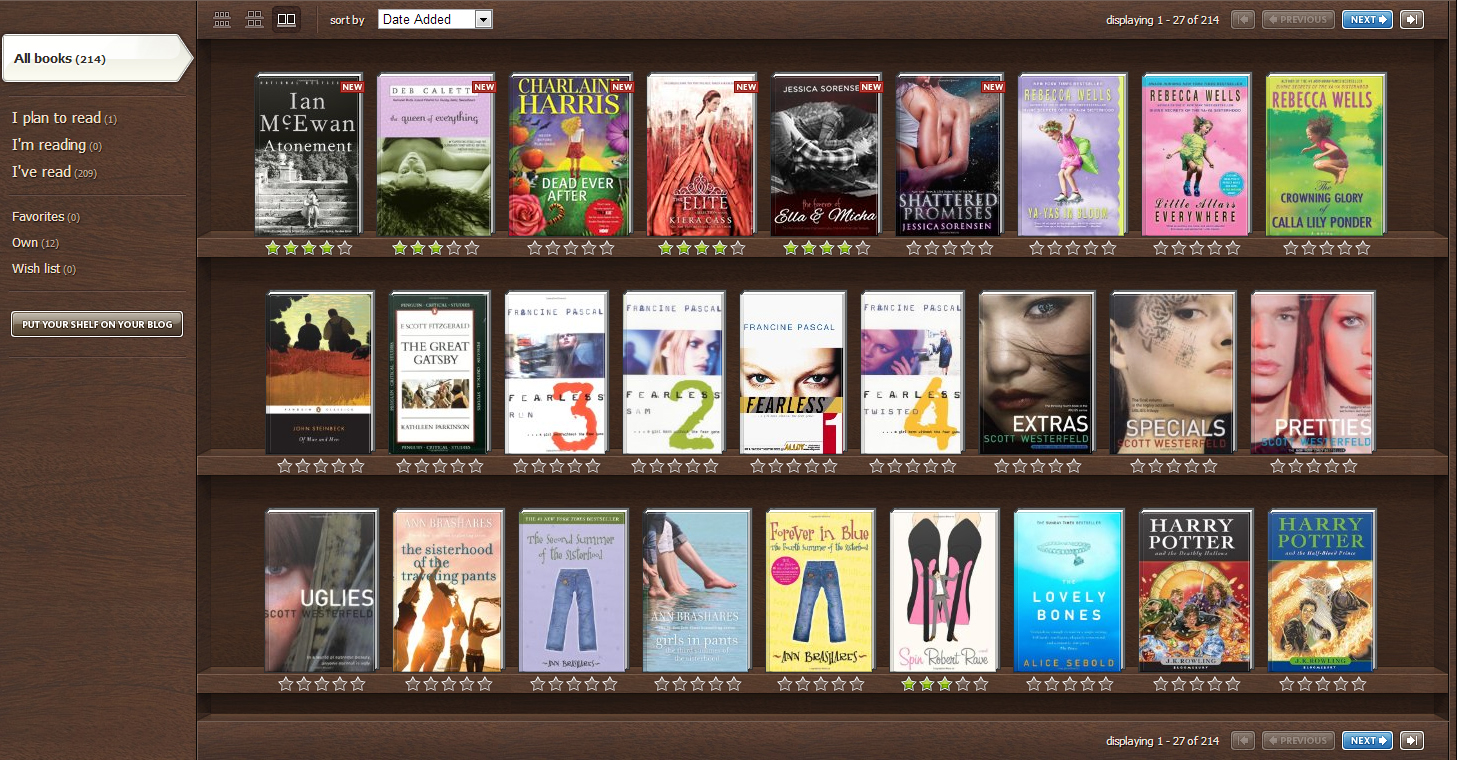Open the Fearless Sam number 2 cover
This screenshot has width=1457, height=760.
pyautogui.click(x=674, y=373)
